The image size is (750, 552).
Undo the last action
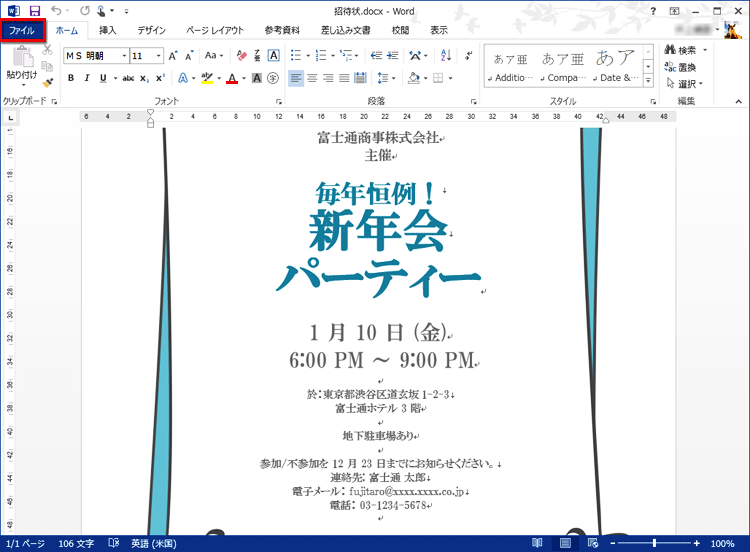pos(56,11)
